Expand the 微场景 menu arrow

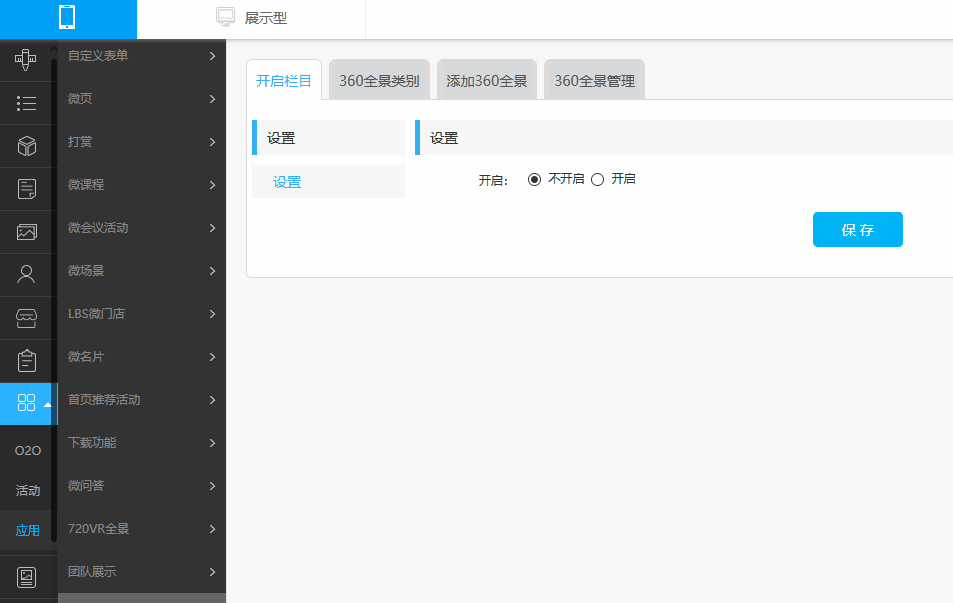tap(212, 271)
